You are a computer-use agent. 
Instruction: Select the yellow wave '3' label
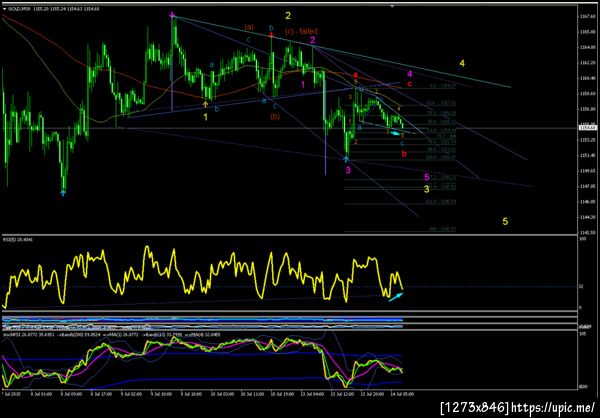427,188
